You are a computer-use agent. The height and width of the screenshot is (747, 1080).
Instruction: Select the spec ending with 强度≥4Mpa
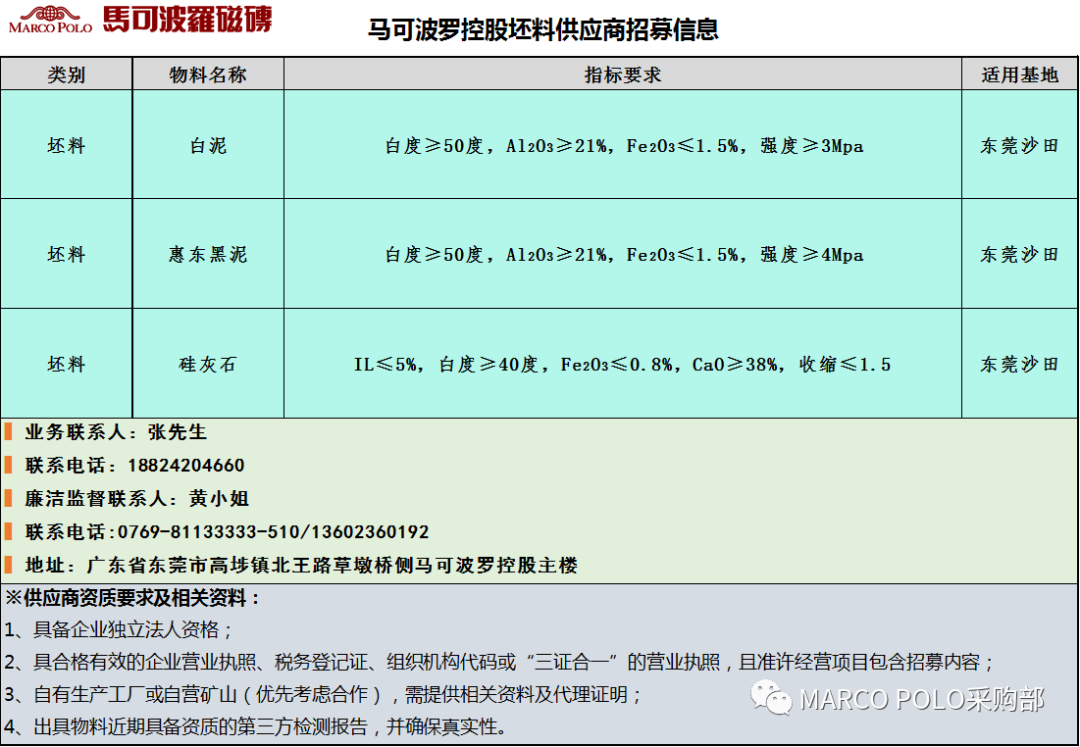tap(624, 255)
